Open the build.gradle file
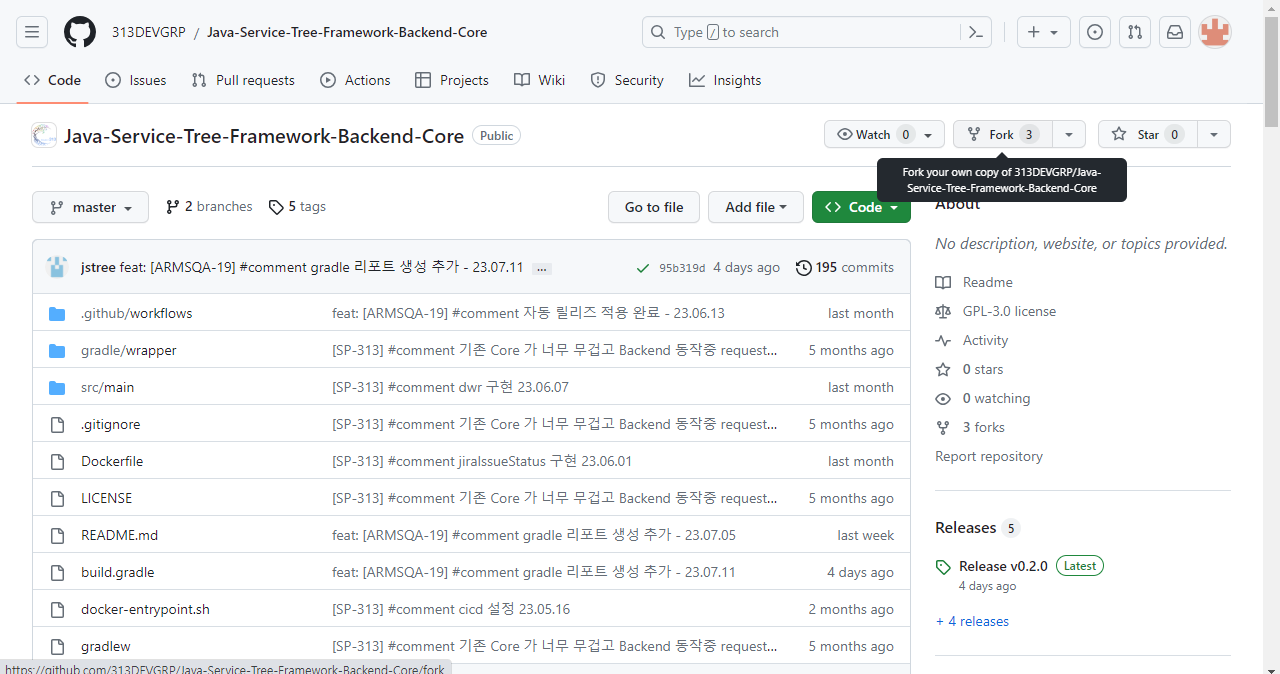Image resolution: width=1280 pixels, height=674 pixels. (x=117, y=572)
